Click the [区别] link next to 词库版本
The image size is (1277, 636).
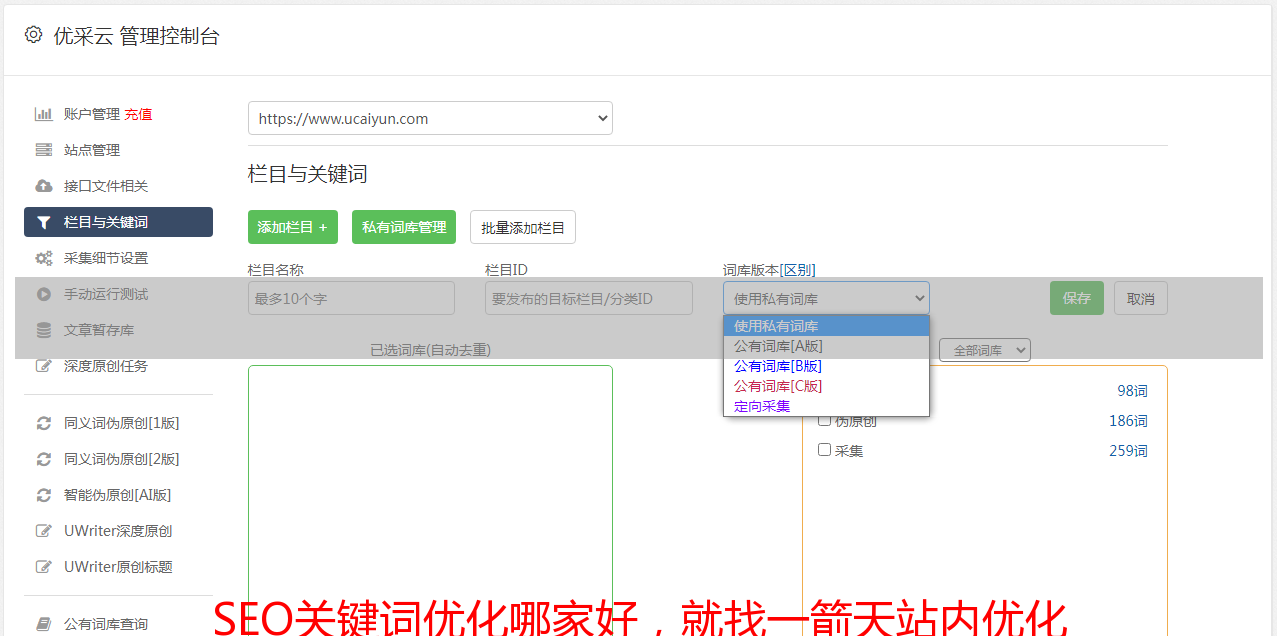[797, 270]
